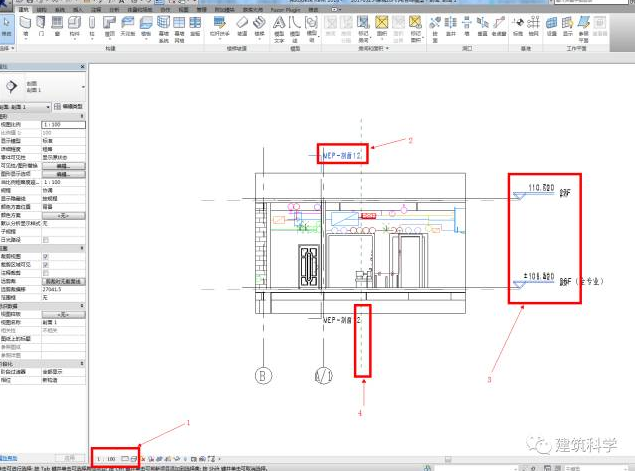Select the Level datum tool
Image resolution: width=635 pixels, height=471 pixels.
[x=518, y=26]
